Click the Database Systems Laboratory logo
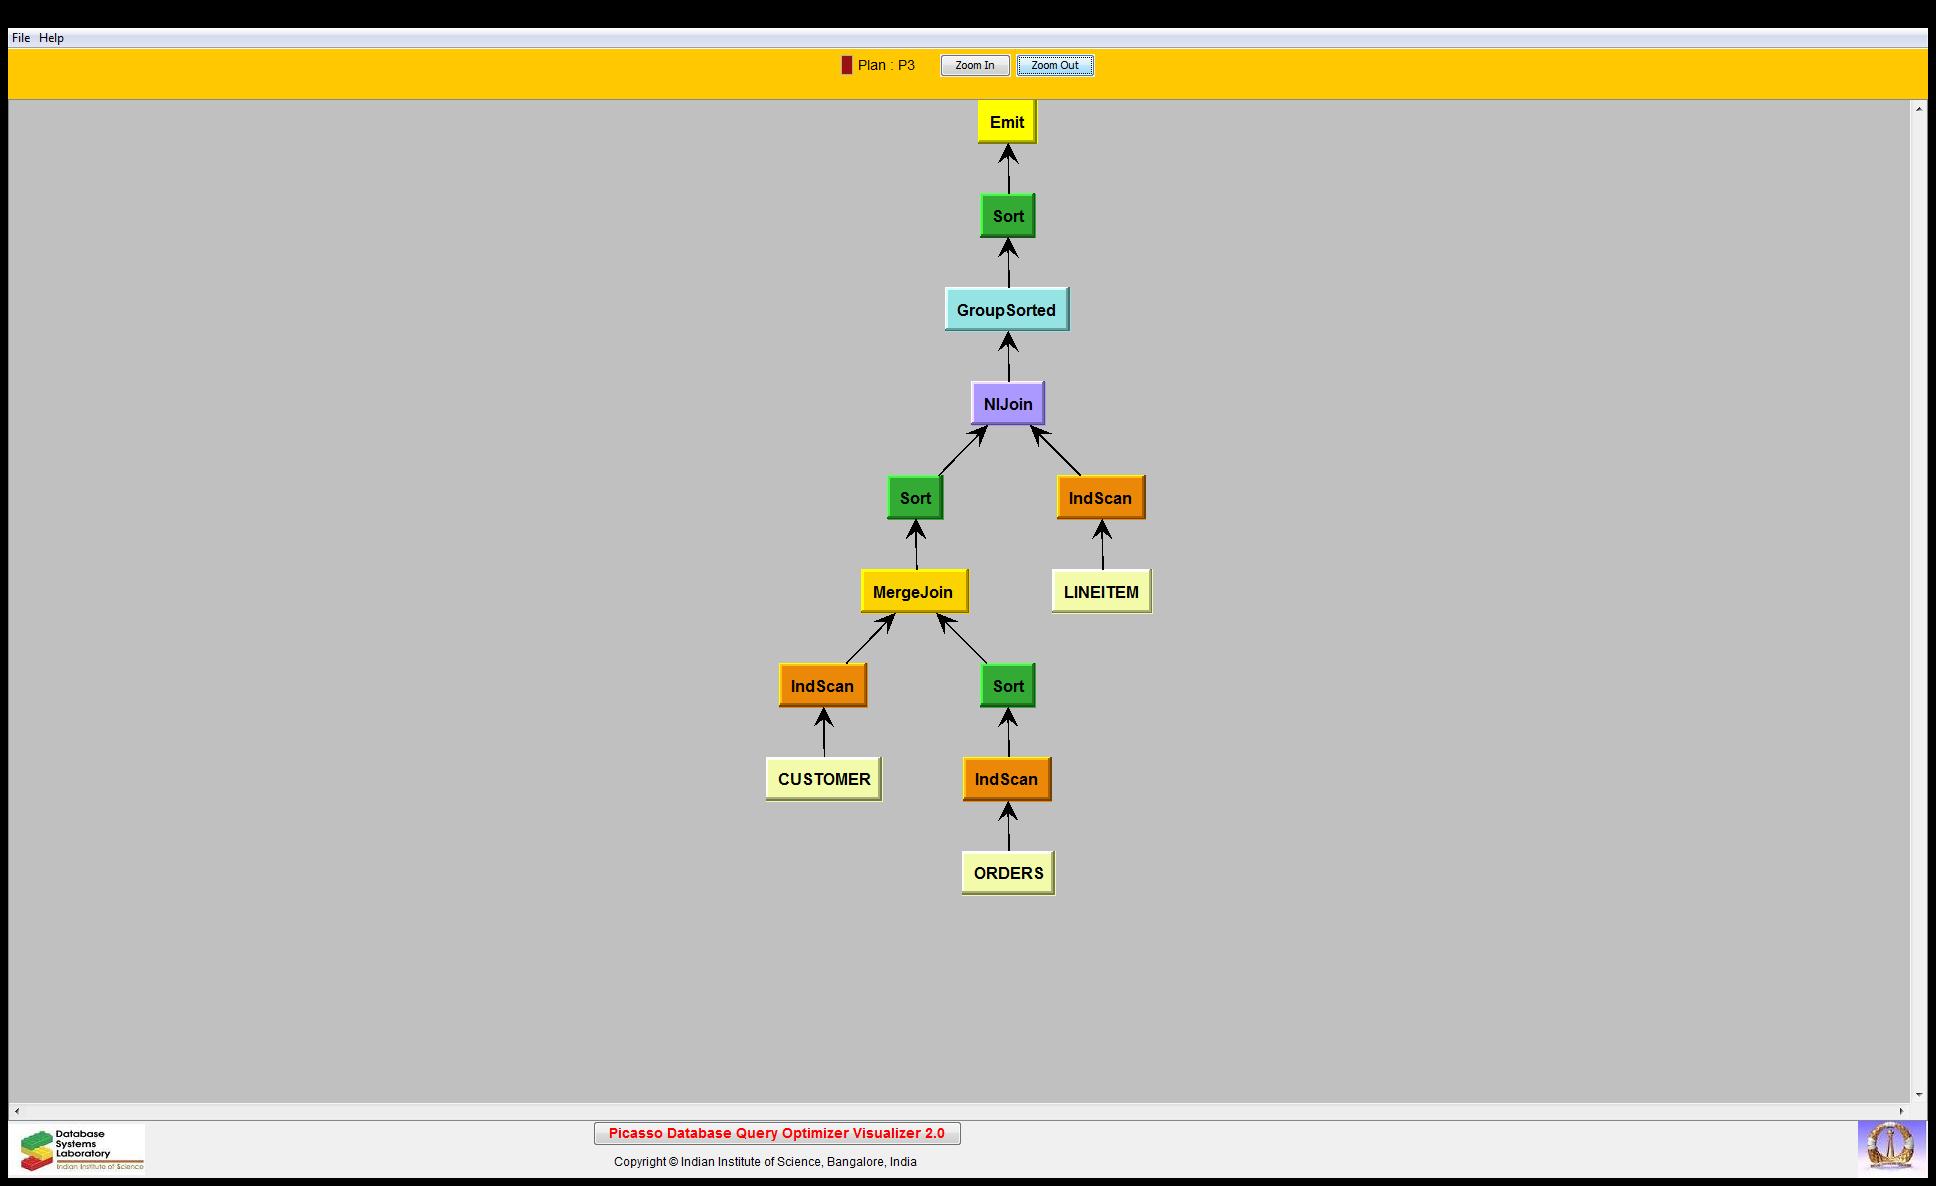This screenshot has width=1936, height=1186. click(82, 1149)
